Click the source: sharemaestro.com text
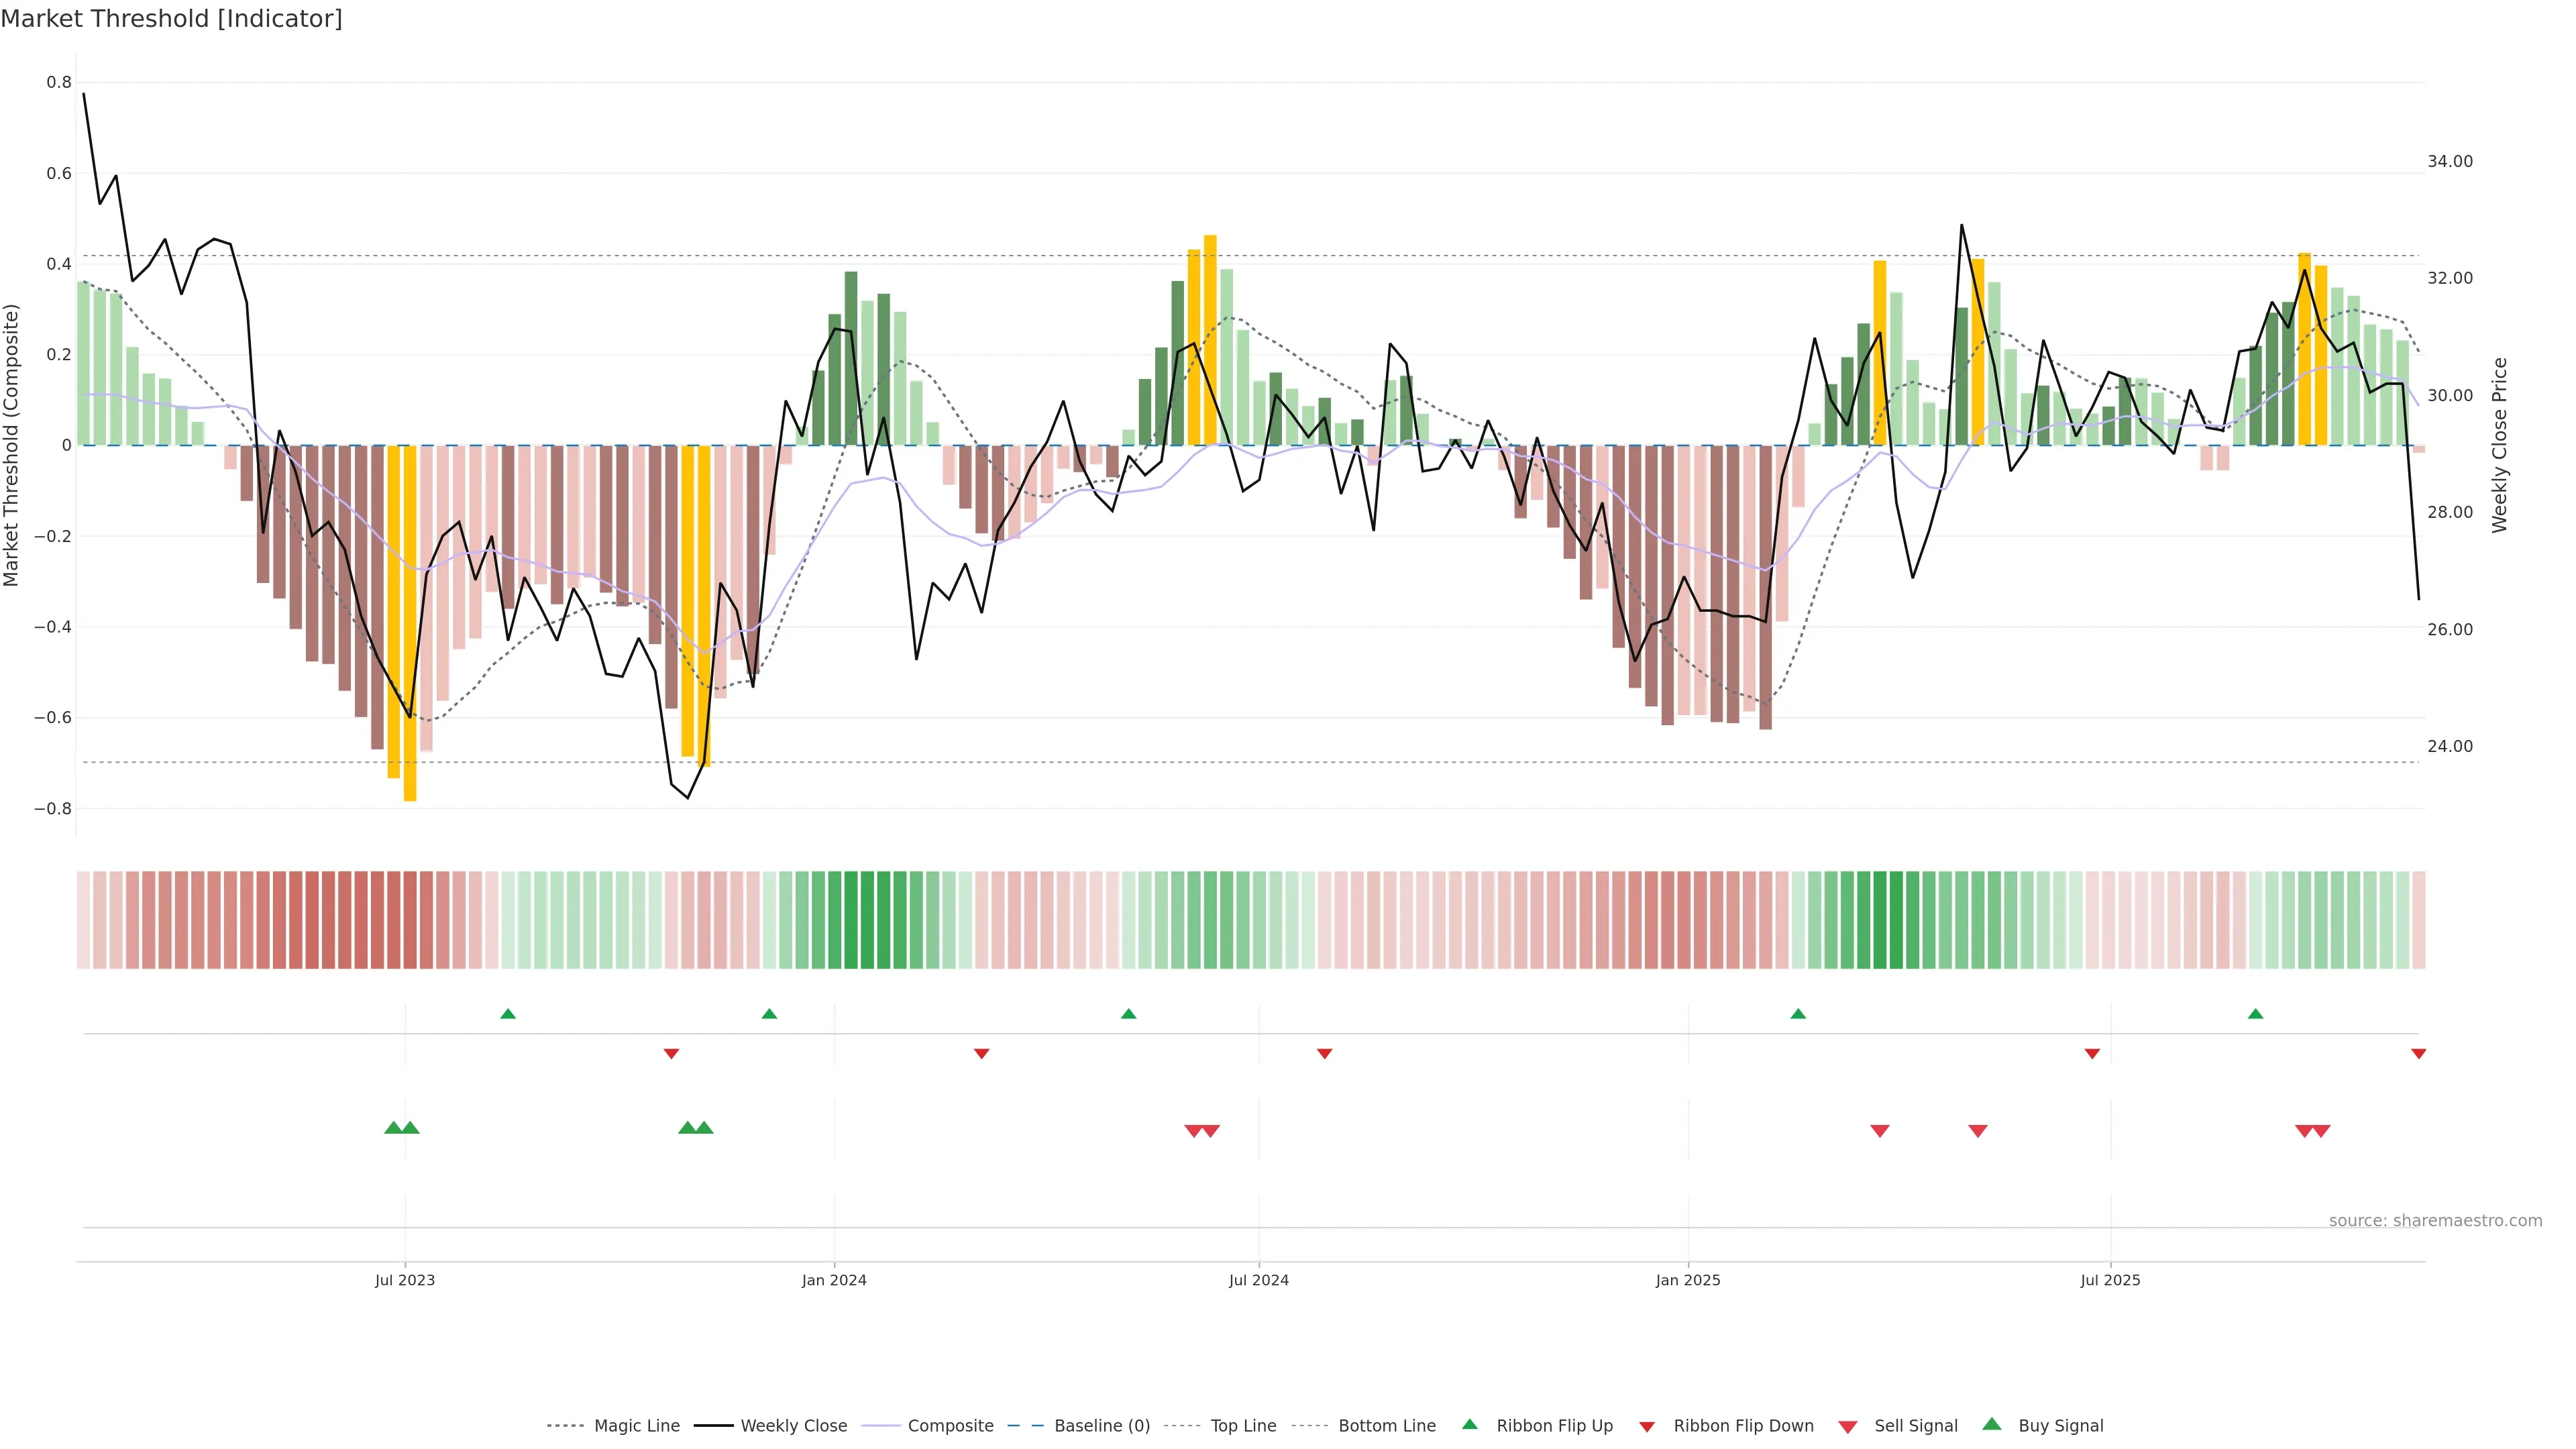 (2435, 1220)
